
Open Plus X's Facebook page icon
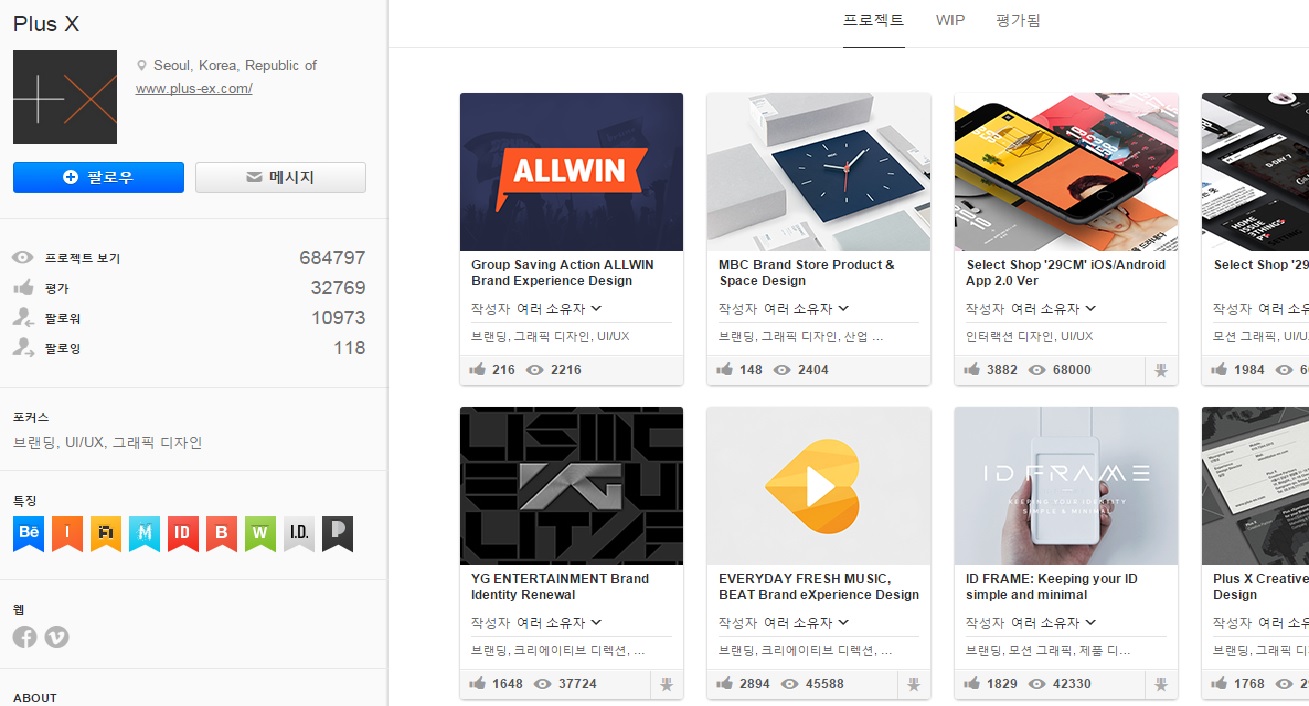coord(24,636)
